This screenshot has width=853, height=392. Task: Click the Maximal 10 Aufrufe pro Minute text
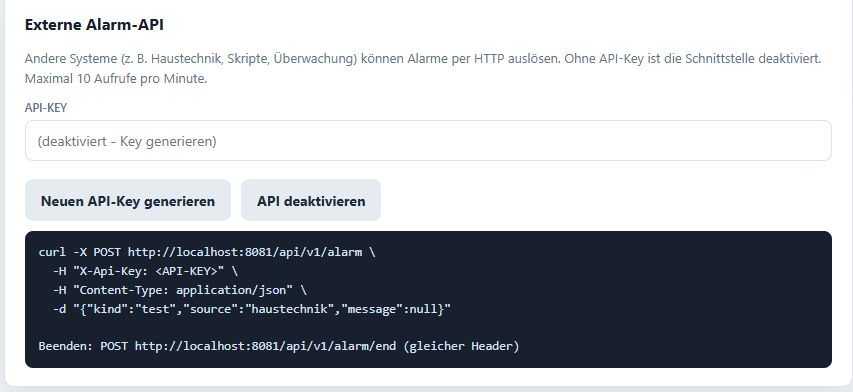tap(116, 79)
